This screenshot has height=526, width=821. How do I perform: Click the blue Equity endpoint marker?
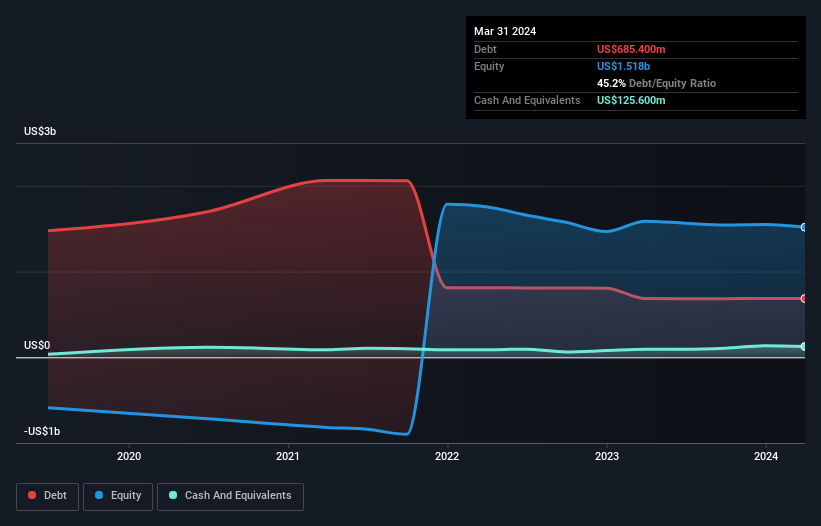[804, 227]
